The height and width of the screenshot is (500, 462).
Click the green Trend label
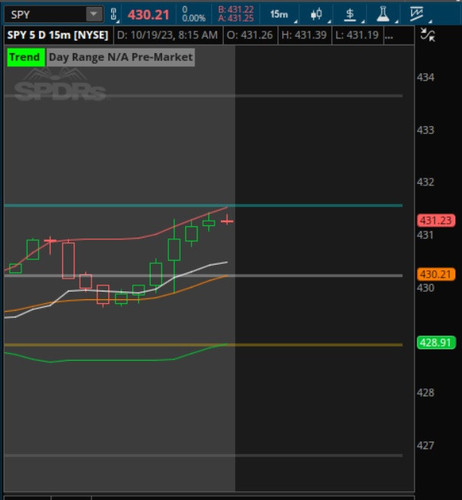[25, 57]
